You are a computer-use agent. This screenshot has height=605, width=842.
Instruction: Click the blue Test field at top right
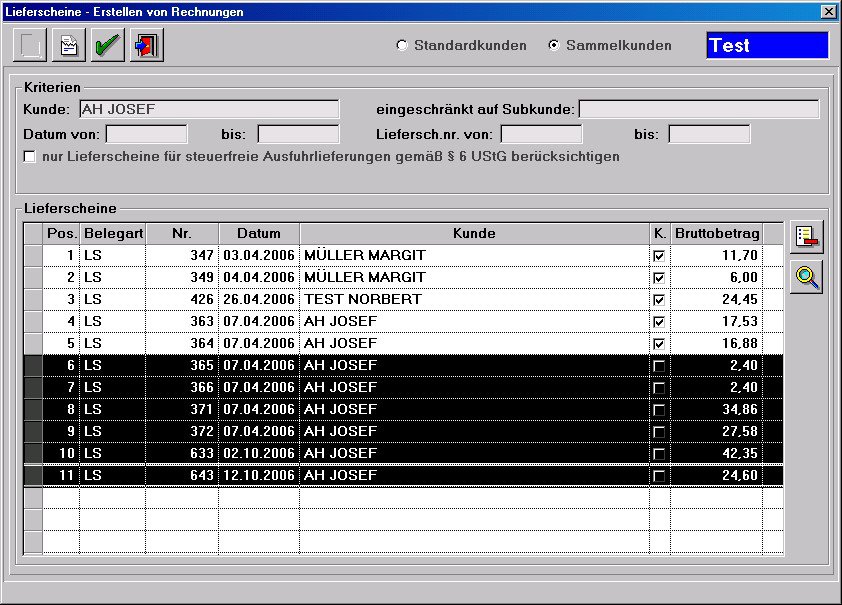[x=767, y=44]
